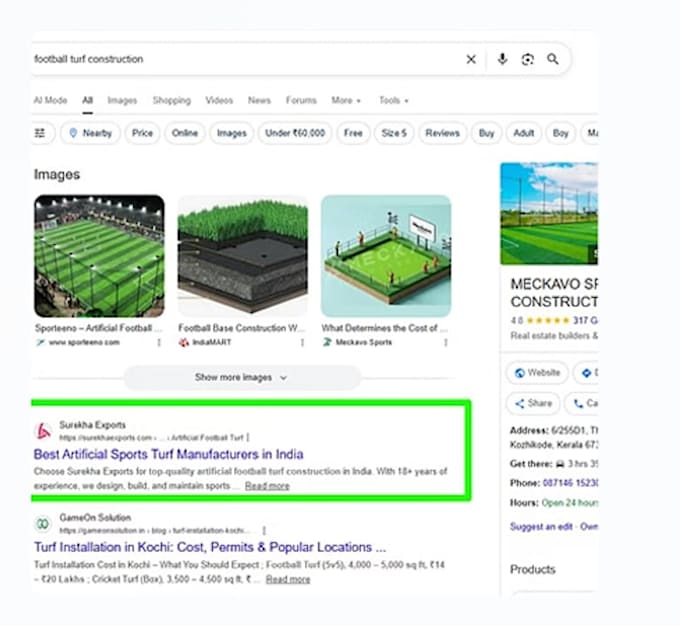Click the magnifying glass search icon
680x626 pixels.
[x=552, y=59]
